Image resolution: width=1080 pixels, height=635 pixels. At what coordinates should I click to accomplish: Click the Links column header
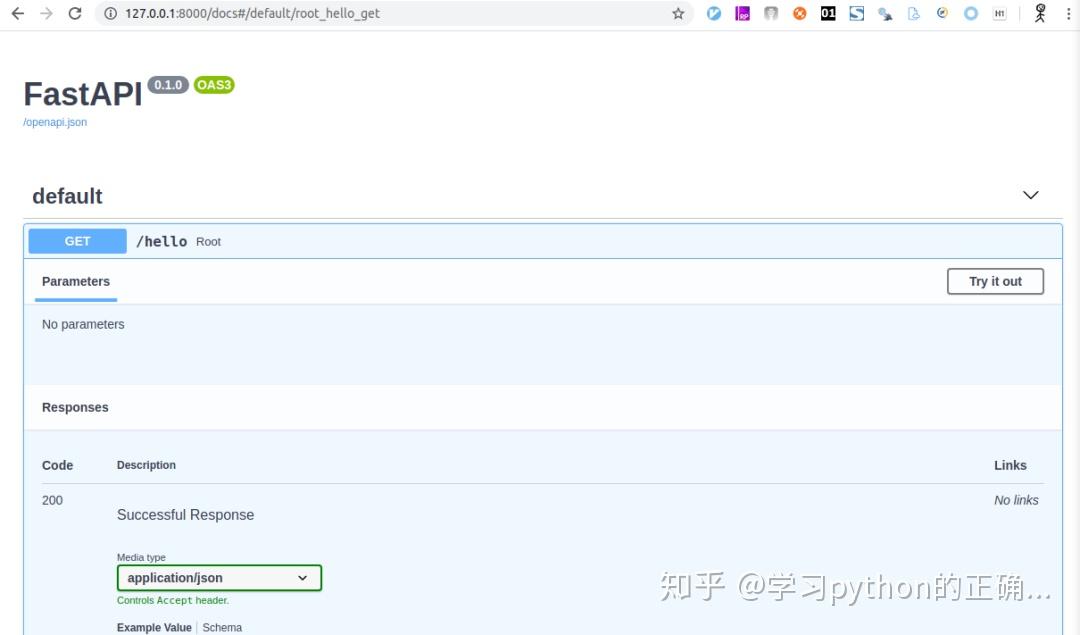coord(1010,465)
